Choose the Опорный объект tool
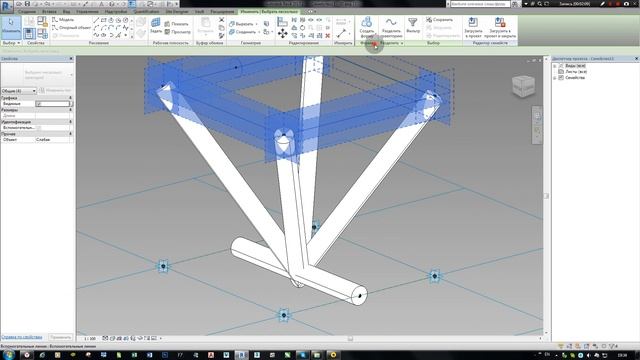The height and width of the screenshot is (360, 640). (x=71, y=27)
